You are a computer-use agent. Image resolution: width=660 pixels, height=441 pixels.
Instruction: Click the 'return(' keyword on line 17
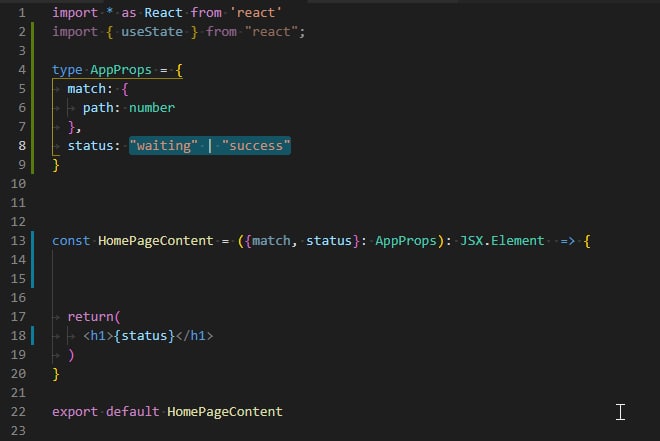[94, 317]
